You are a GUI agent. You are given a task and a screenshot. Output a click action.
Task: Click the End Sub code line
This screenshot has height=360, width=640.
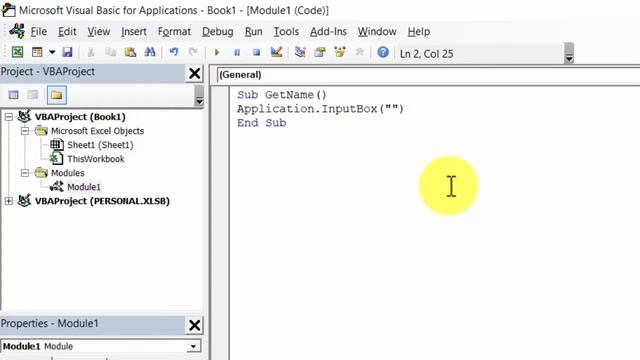[x=262, y=123]
